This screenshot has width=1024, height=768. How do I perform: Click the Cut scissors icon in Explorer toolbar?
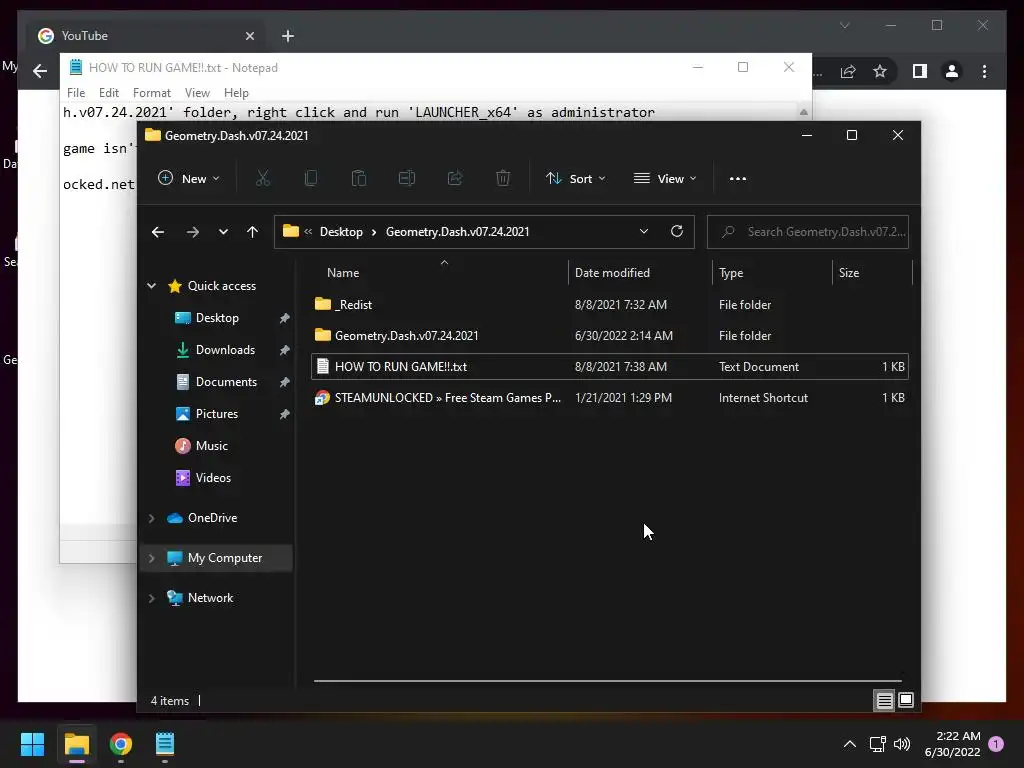click(x=263, y=178)
